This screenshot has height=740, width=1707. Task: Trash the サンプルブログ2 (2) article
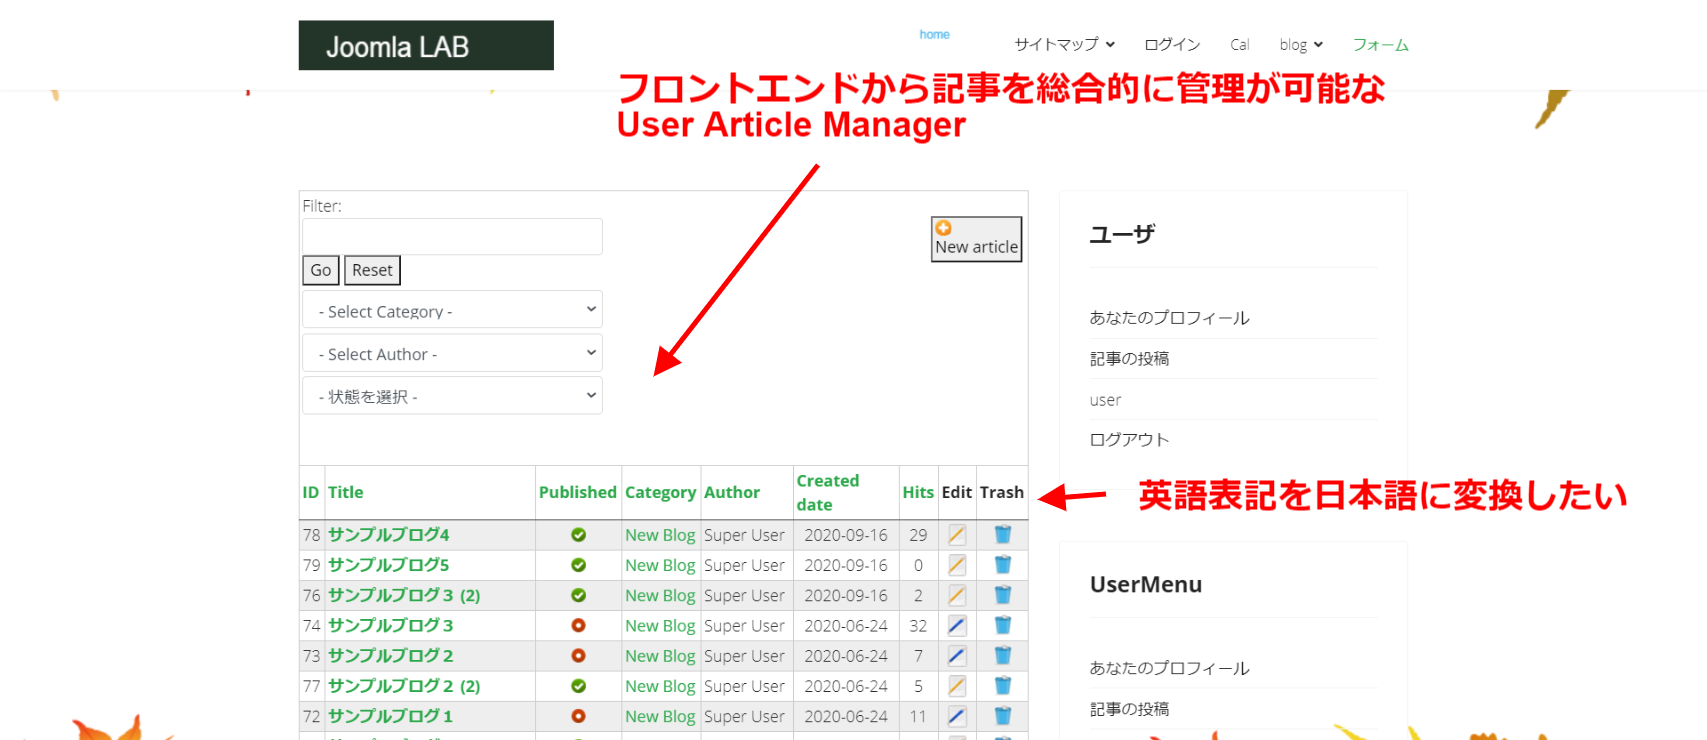(x=1003, y=686)
